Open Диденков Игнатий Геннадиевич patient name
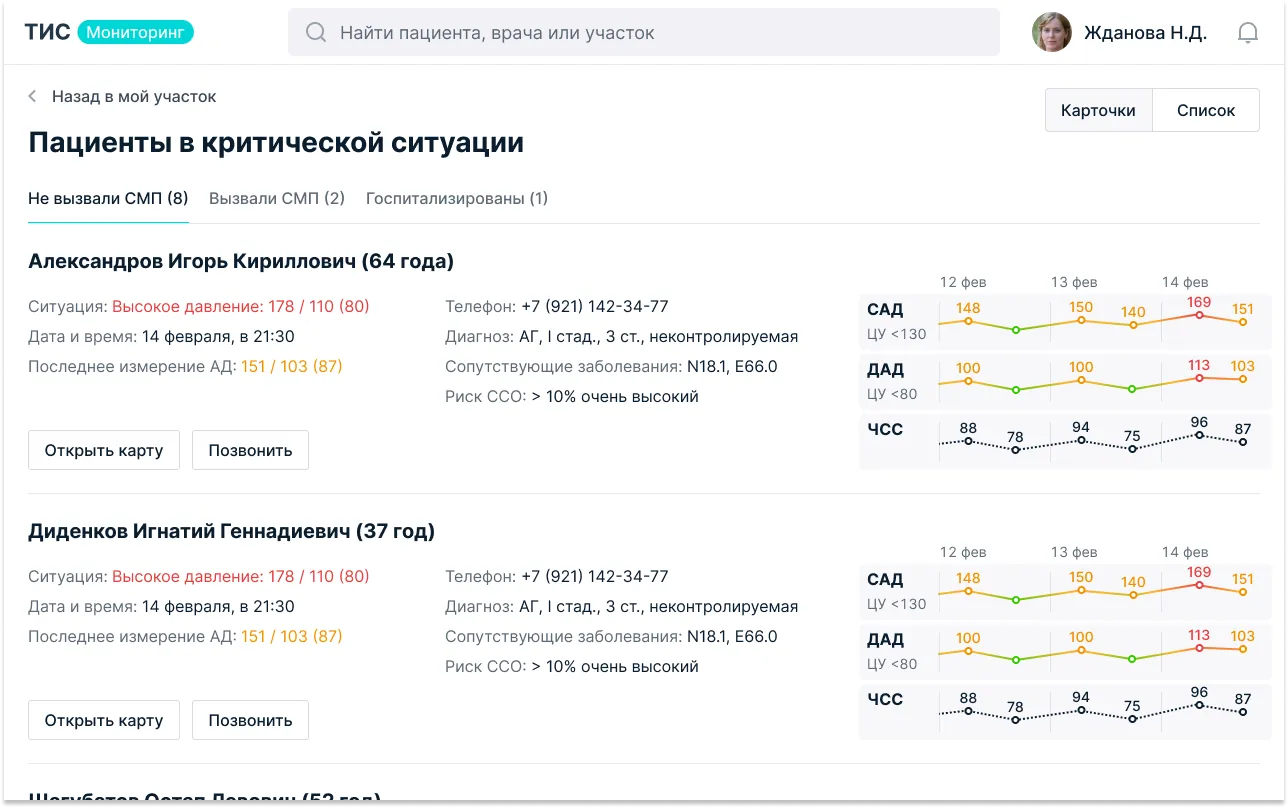The height and width of the screenshot is (808, 1288). (x=232, y=532)
